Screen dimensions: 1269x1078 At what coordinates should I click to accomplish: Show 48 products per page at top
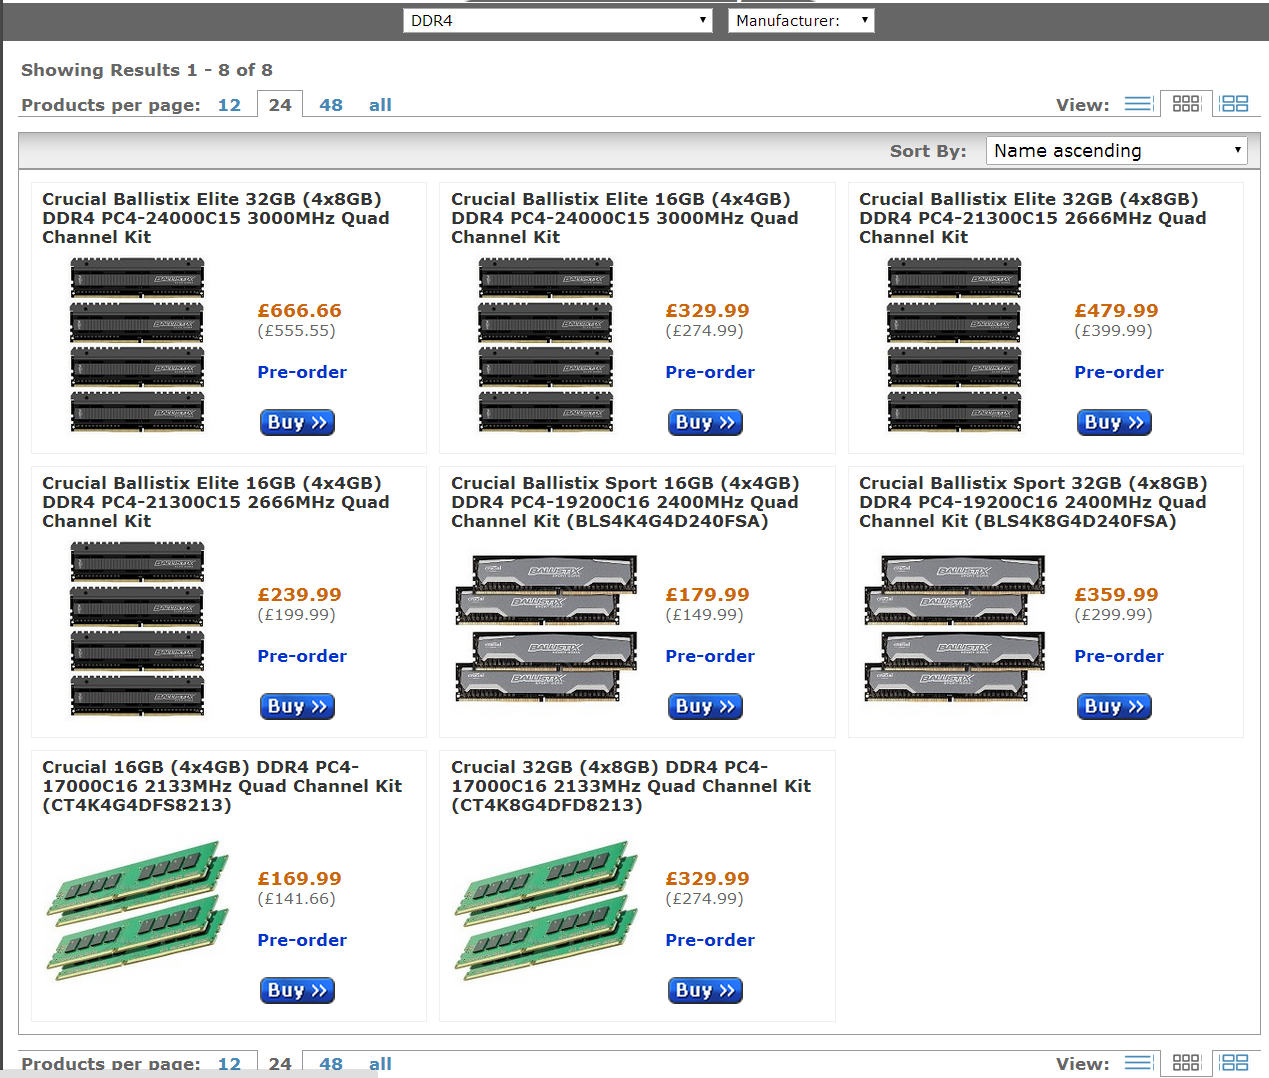point(331,105)
